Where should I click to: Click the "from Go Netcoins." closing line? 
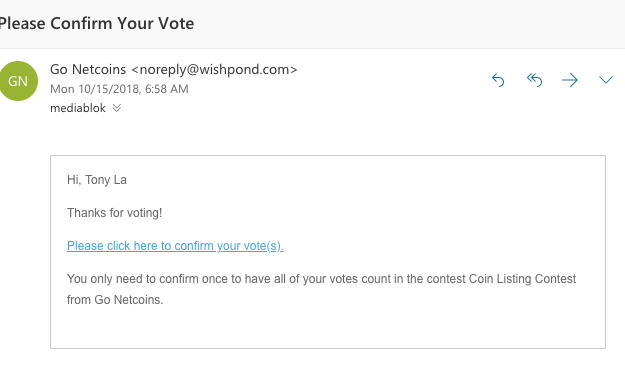[115, 300]
